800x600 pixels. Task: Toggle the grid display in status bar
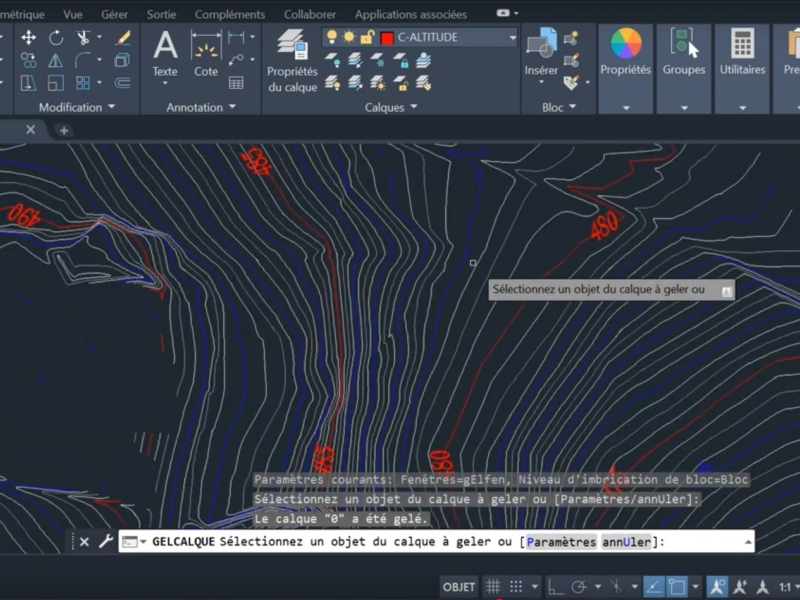pos(493,587)
